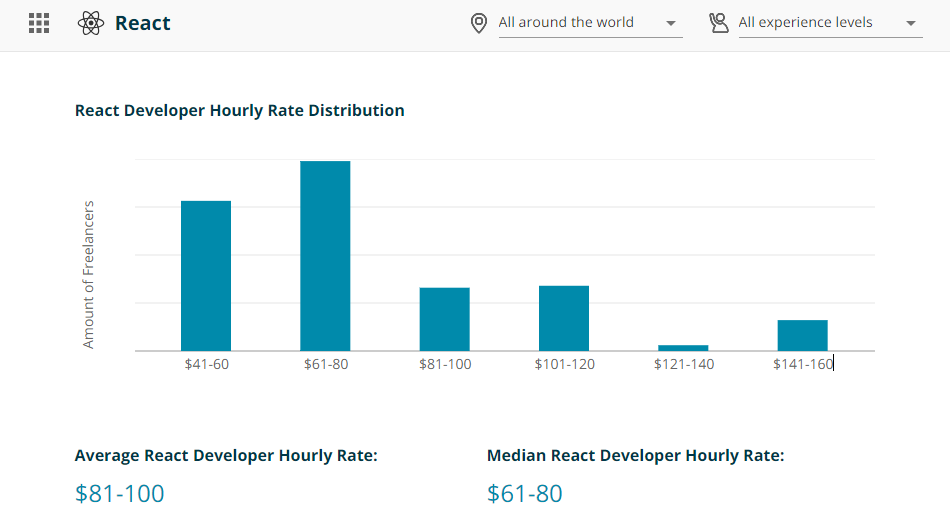This screenshot has height=517, width=950.
Task: Click the React atom logo icon
Action: pyautogui.click(x=90, y=23)
